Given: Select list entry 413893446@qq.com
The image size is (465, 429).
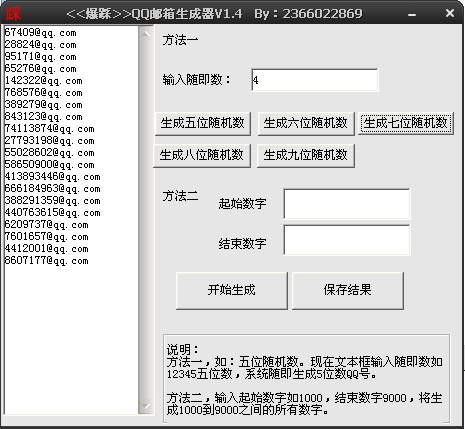Looking at the screenshot, I should pos(52,177).
